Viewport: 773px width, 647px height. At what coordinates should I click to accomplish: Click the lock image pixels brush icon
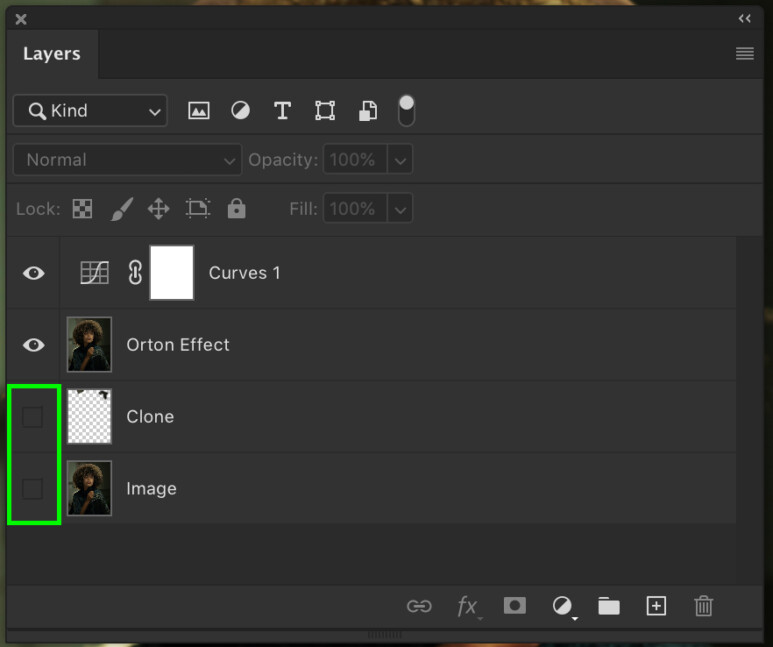pos(120,209)
